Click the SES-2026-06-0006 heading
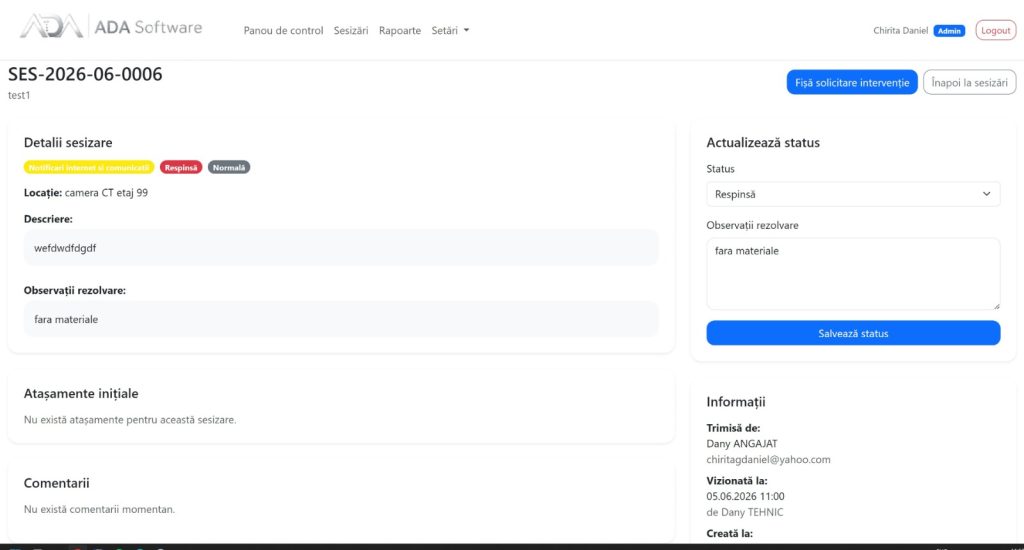Image resolution: width=1024 pixels, height=550 pixels. point(85,74)
